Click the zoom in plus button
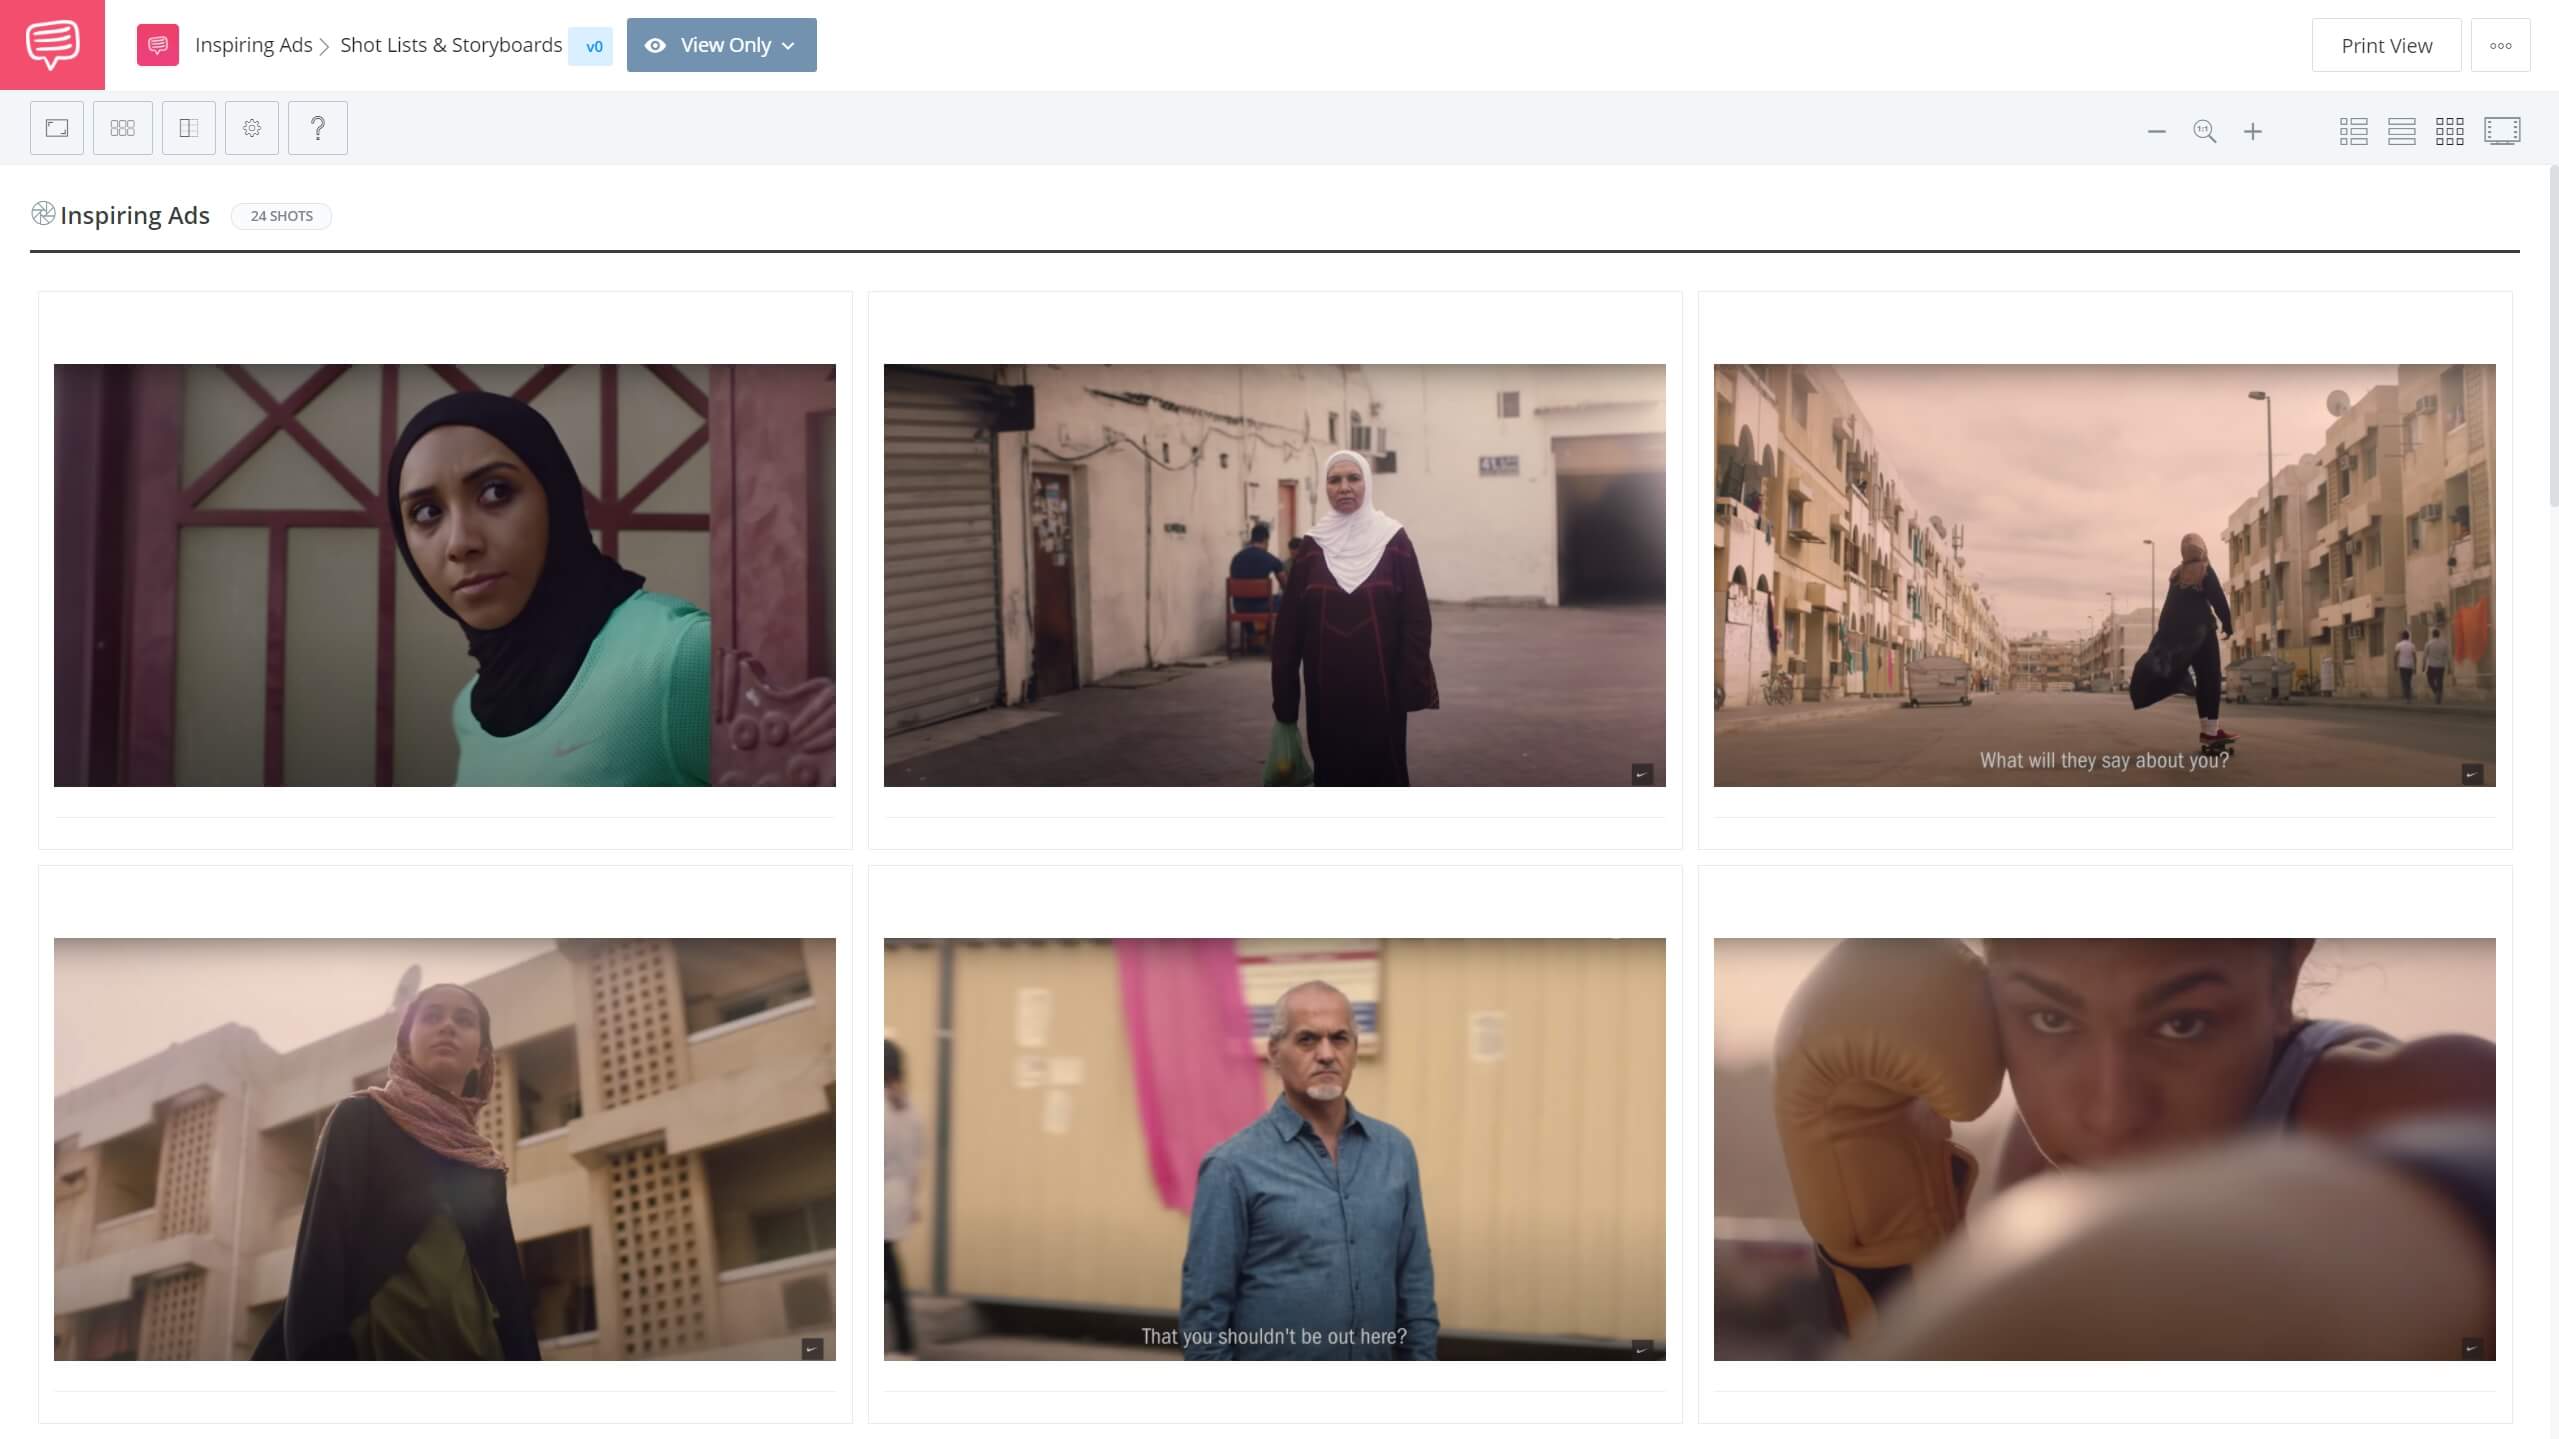 [x=2253, y=130]
